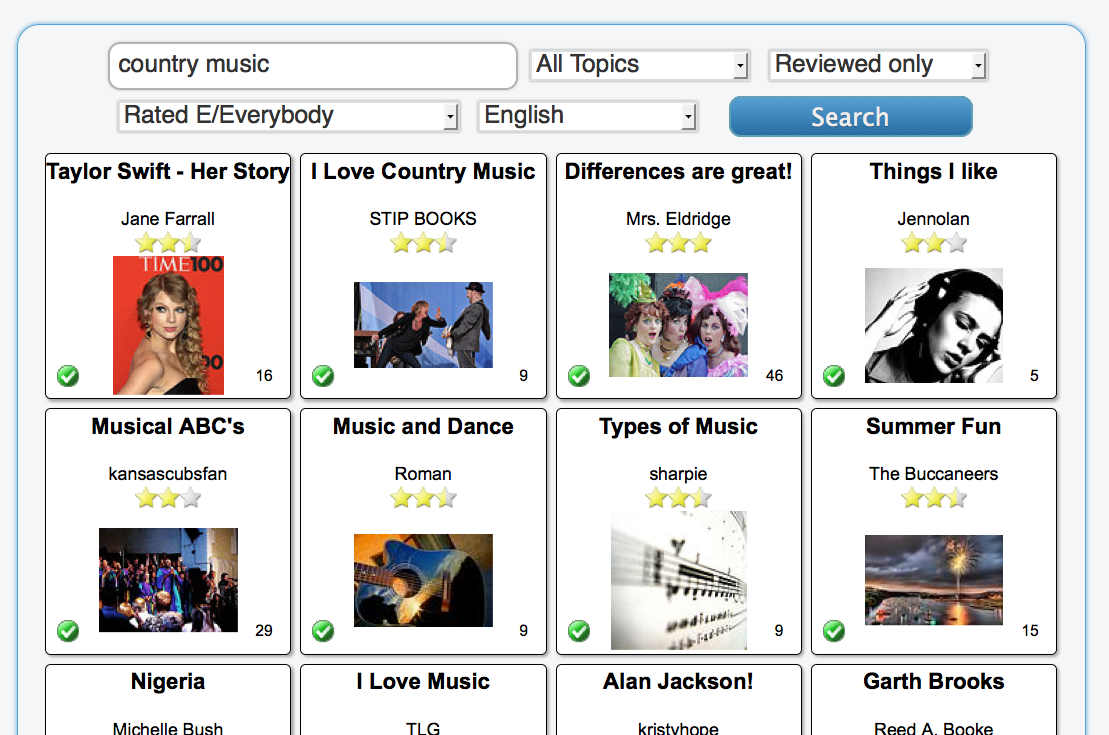Screen dimensions: 1109x735
Task: Click star rating under author Roman
Action: click(423, 498)
